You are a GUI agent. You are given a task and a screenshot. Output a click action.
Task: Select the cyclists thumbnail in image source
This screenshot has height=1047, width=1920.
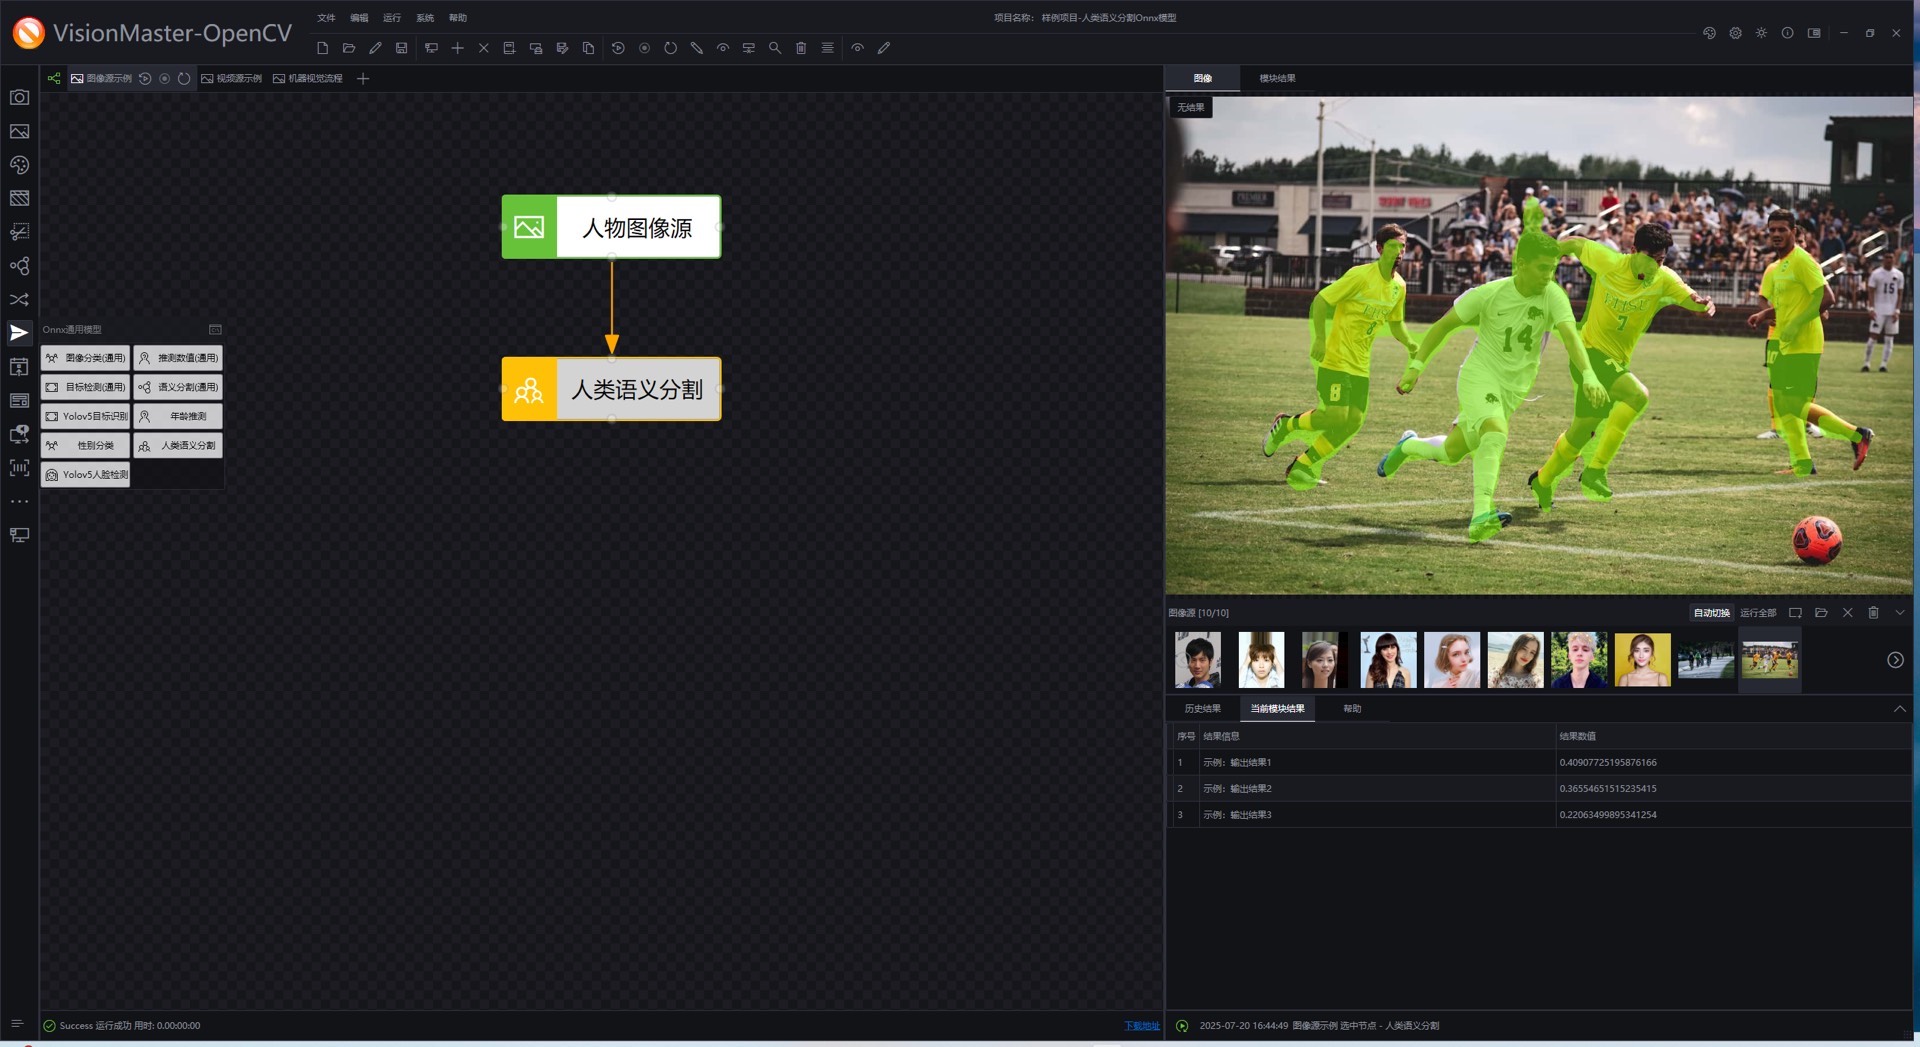point(1706,660)
